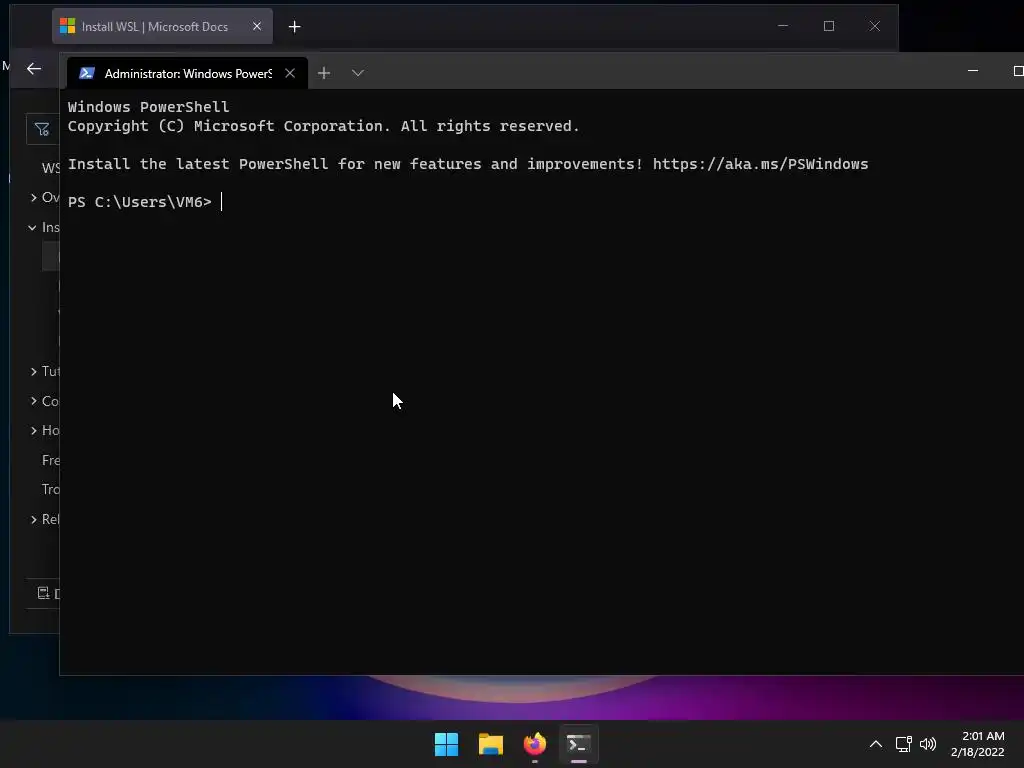Viewport: 1024px width, 768px height.
Task: Go back in the browser window
Action: (x=34, y=68)
